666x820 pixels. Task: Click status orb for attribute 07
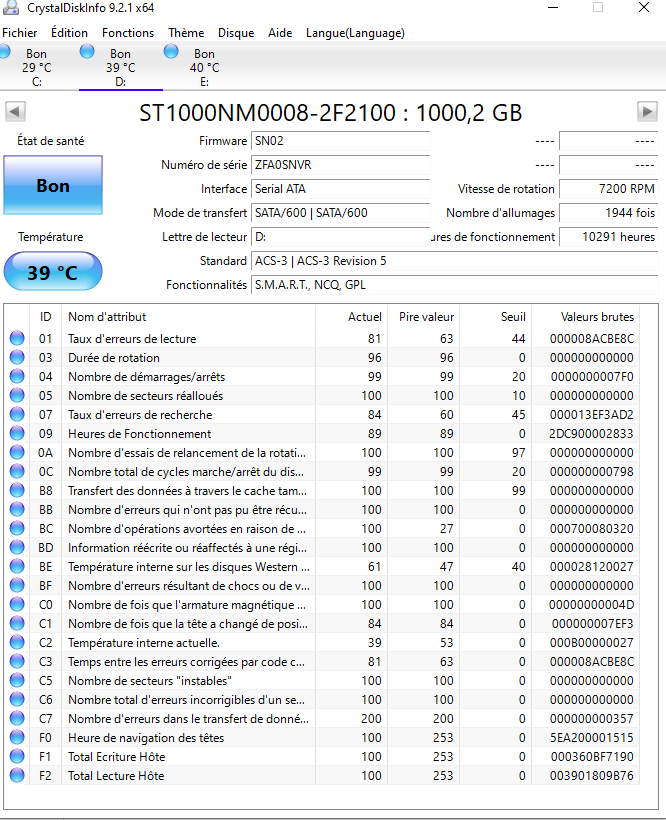click(x=17, y=414)
